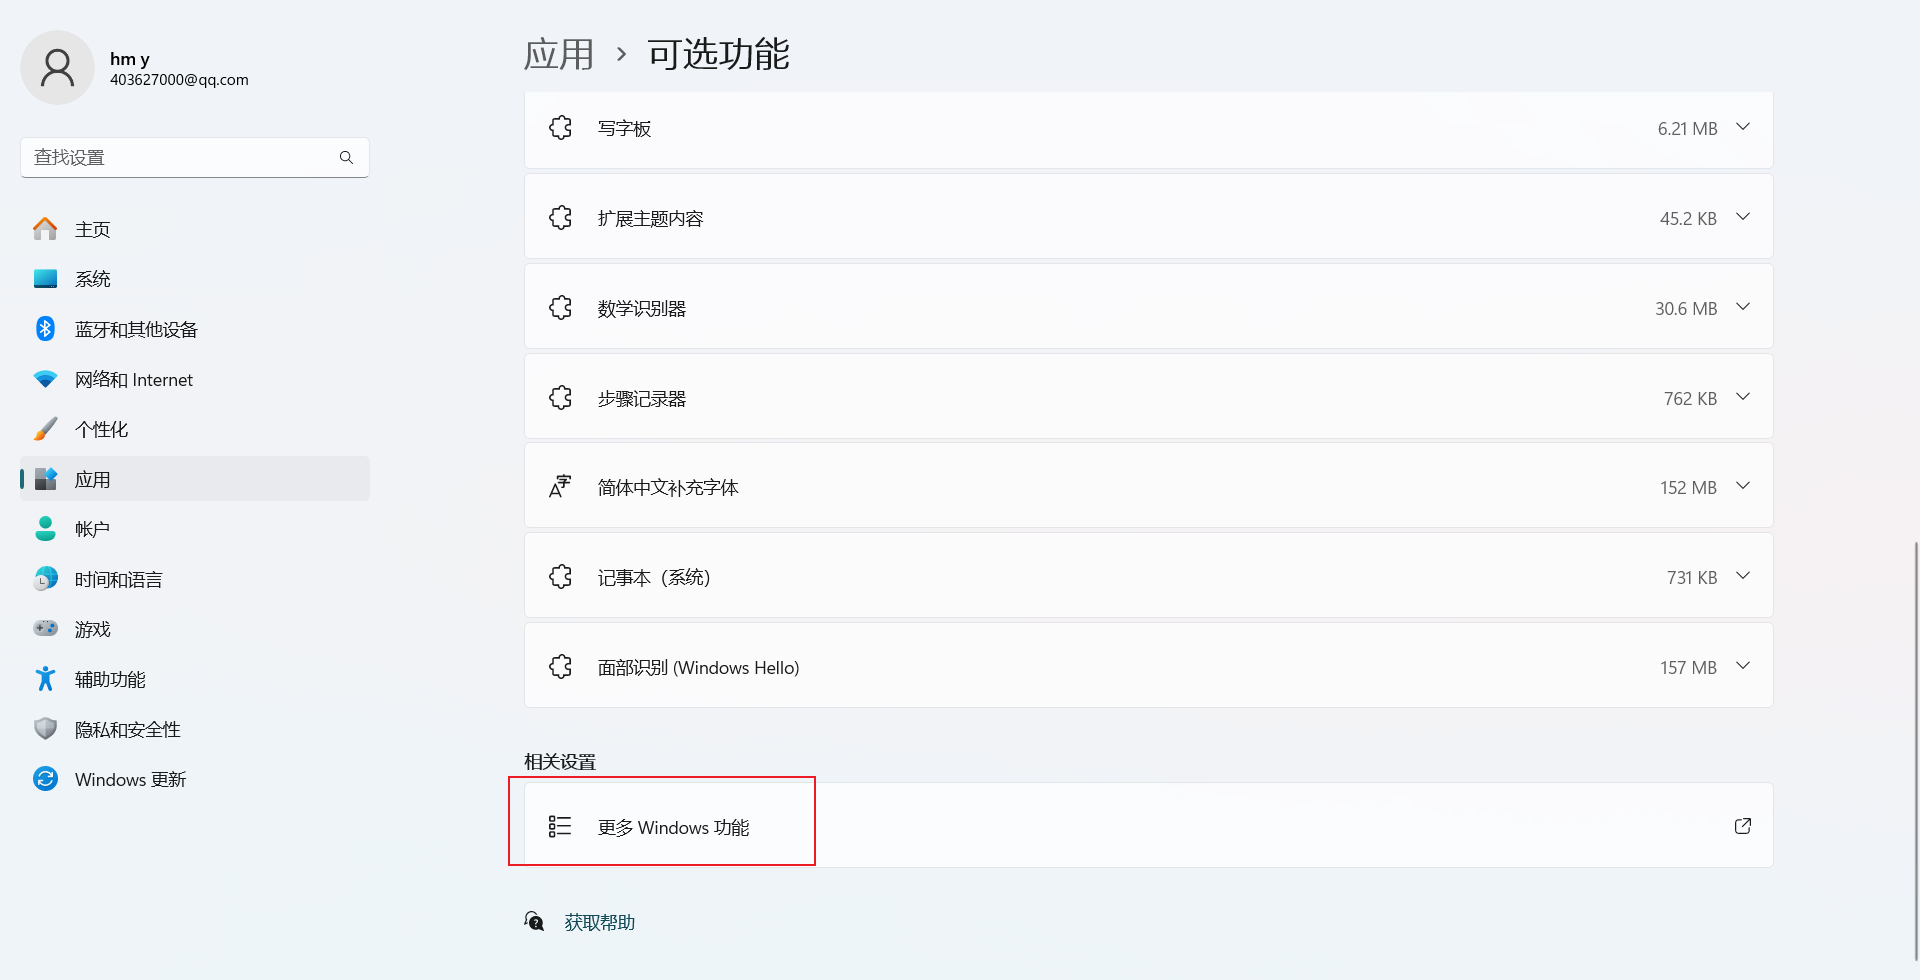Expand the 写字板 feature entry
Viewport: 1920px width, 980px height.
point(1743,127)
